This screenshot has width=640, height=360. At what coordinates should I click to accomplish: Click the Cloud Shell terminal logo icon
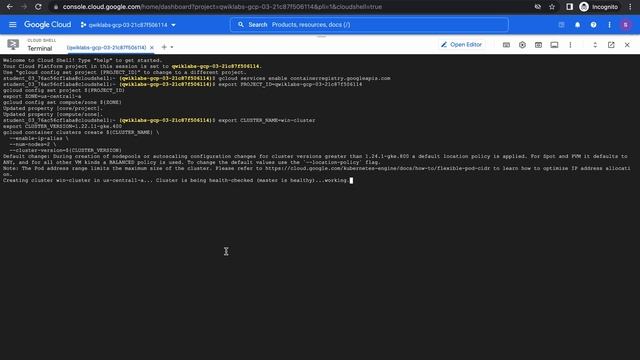[x=13, y=44]
